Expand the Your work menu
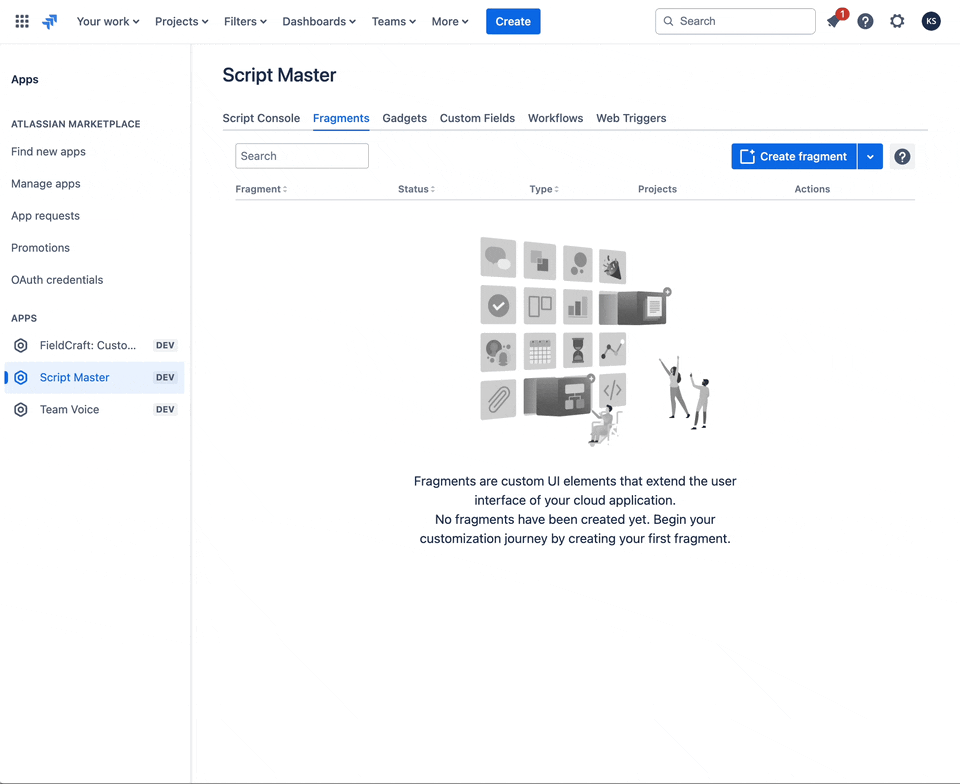This screenshot has width=960, height=784. [108, 21]
